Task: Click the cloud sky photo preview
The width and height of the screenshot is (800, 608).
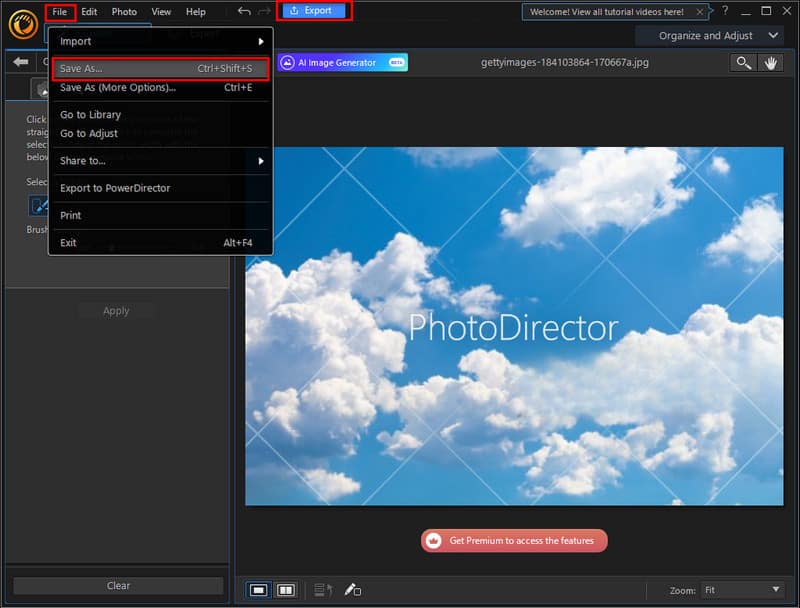Action: click(x=514, y=326)
